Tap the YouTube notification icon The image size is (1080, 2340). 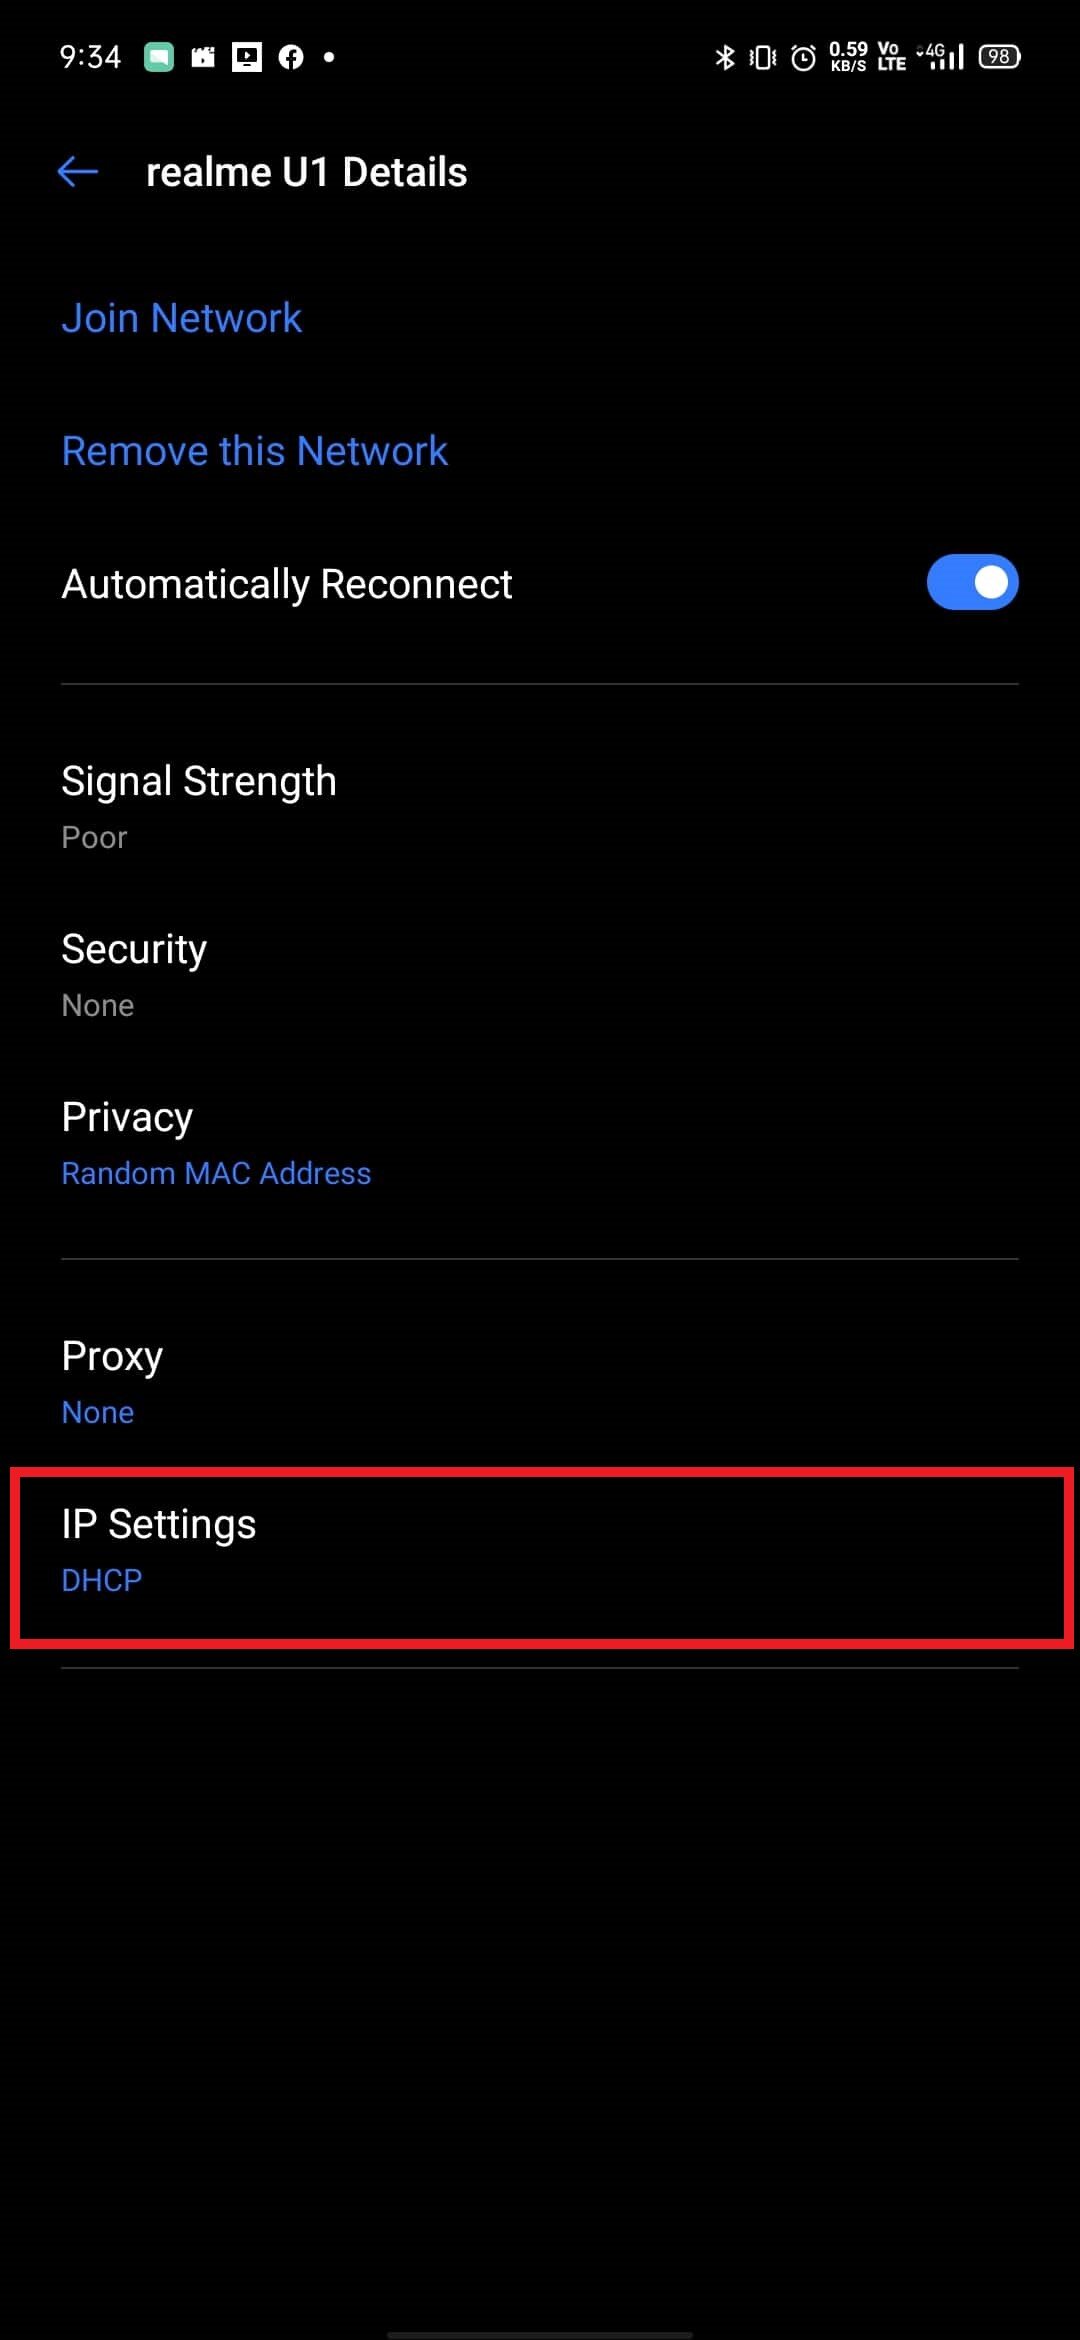(x=246, y=57)
